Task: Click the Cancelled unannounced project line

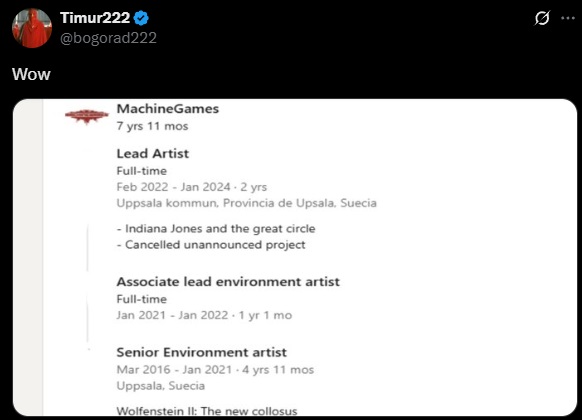Action: 211,245
